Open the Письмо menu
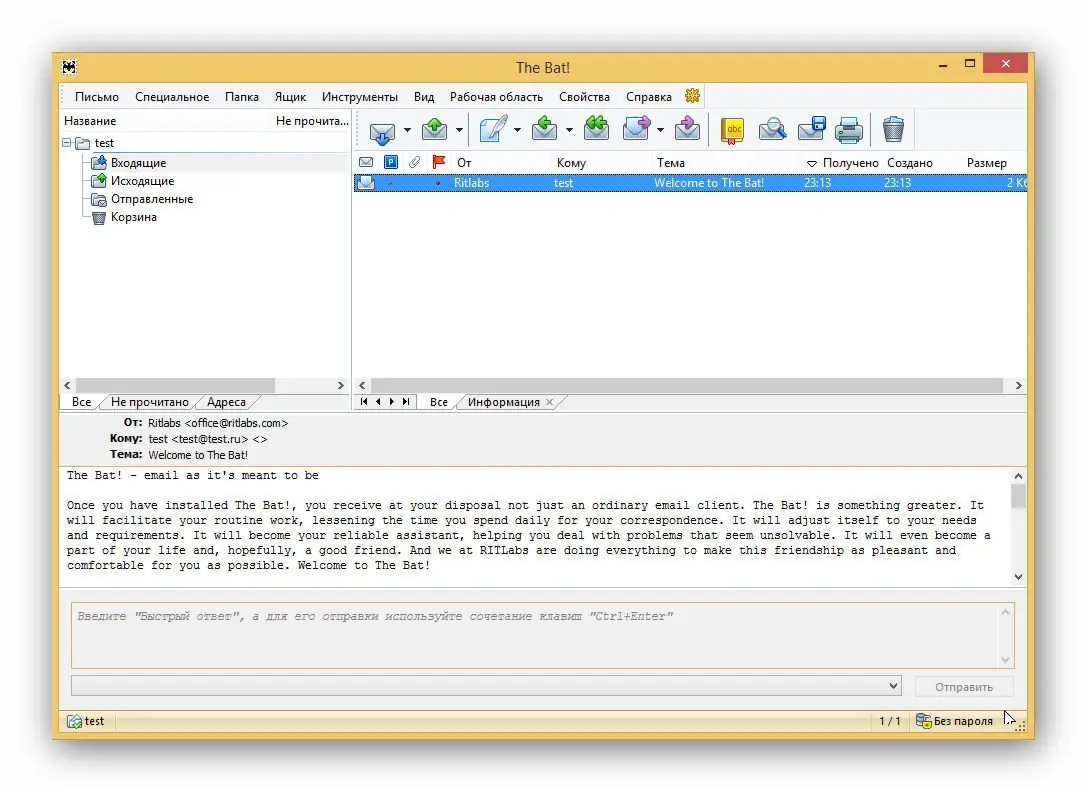Screen dimensions: 1087x792 [97, 96]
